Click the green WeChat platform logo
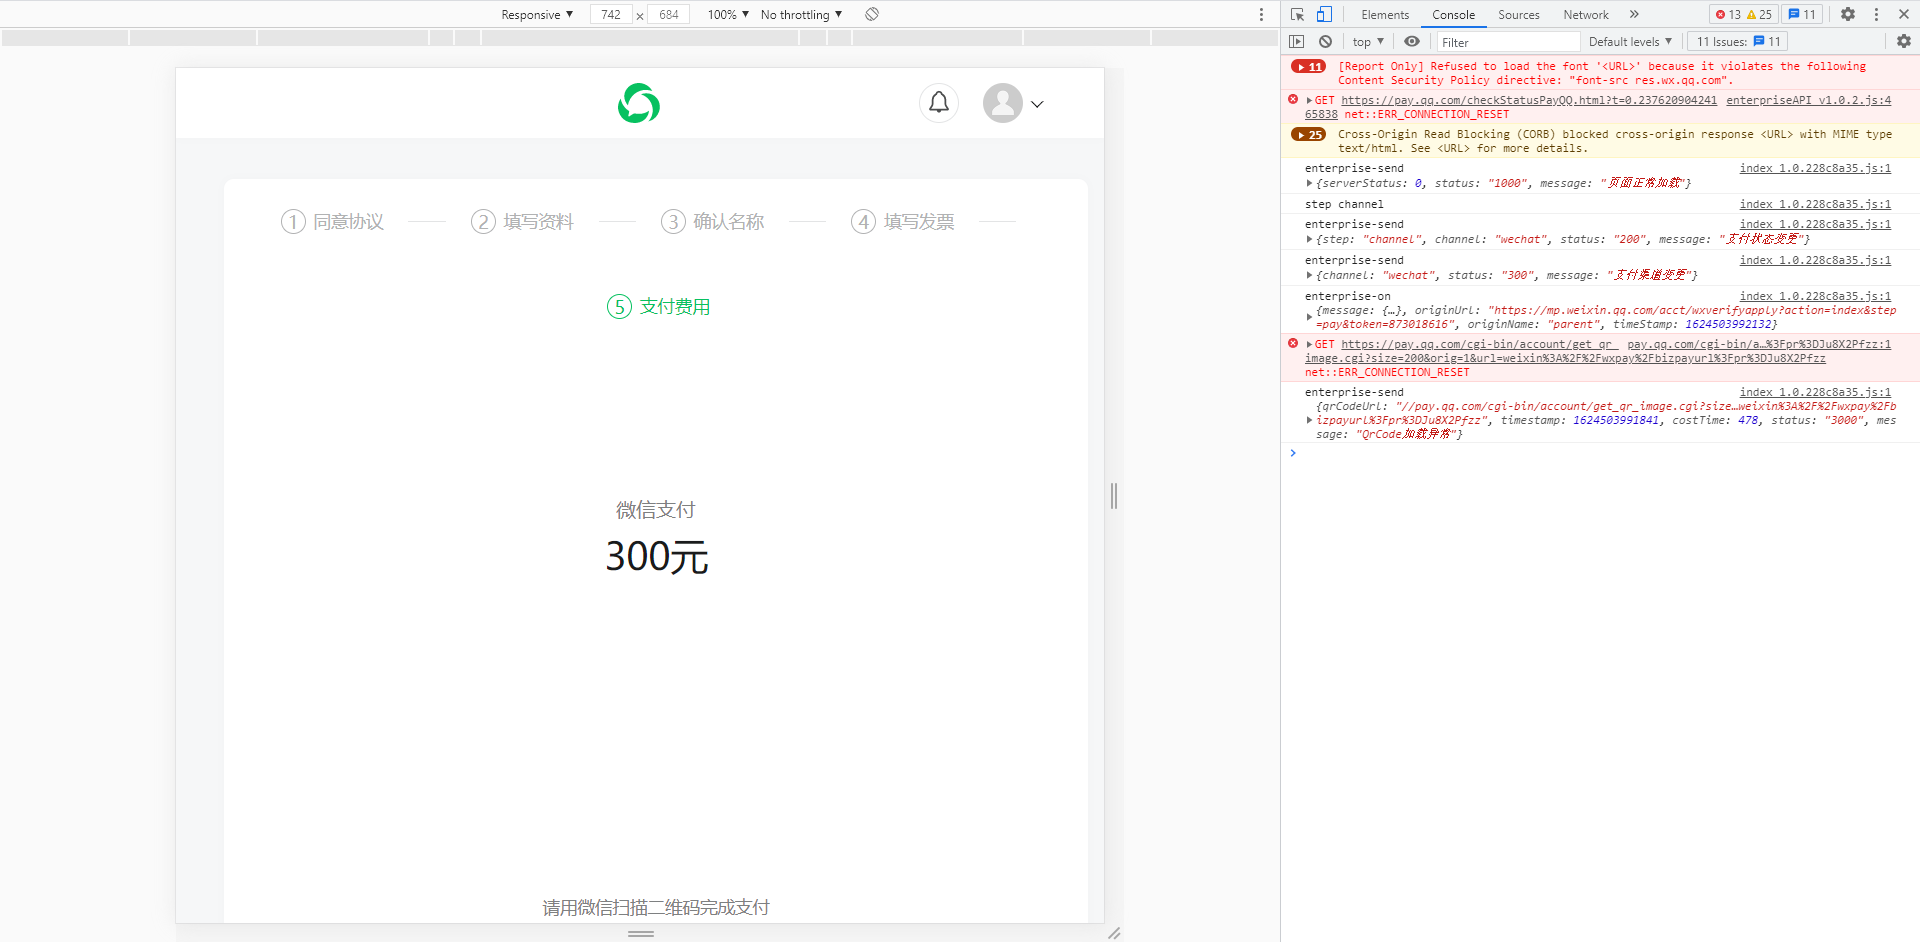The width and height of the screenshot is (1920, 942). (639, 103)
